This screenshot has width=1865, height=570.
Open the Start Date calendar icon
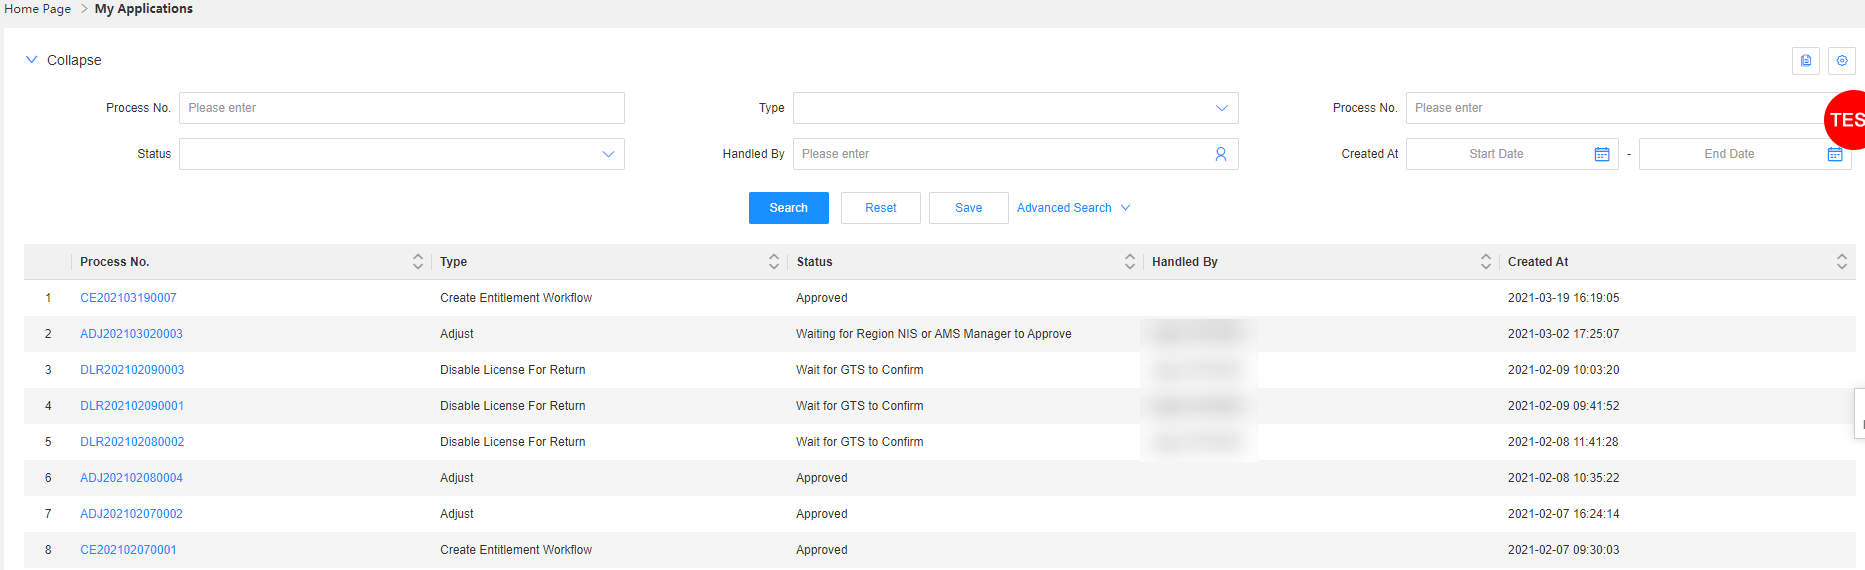point(1601,154)
